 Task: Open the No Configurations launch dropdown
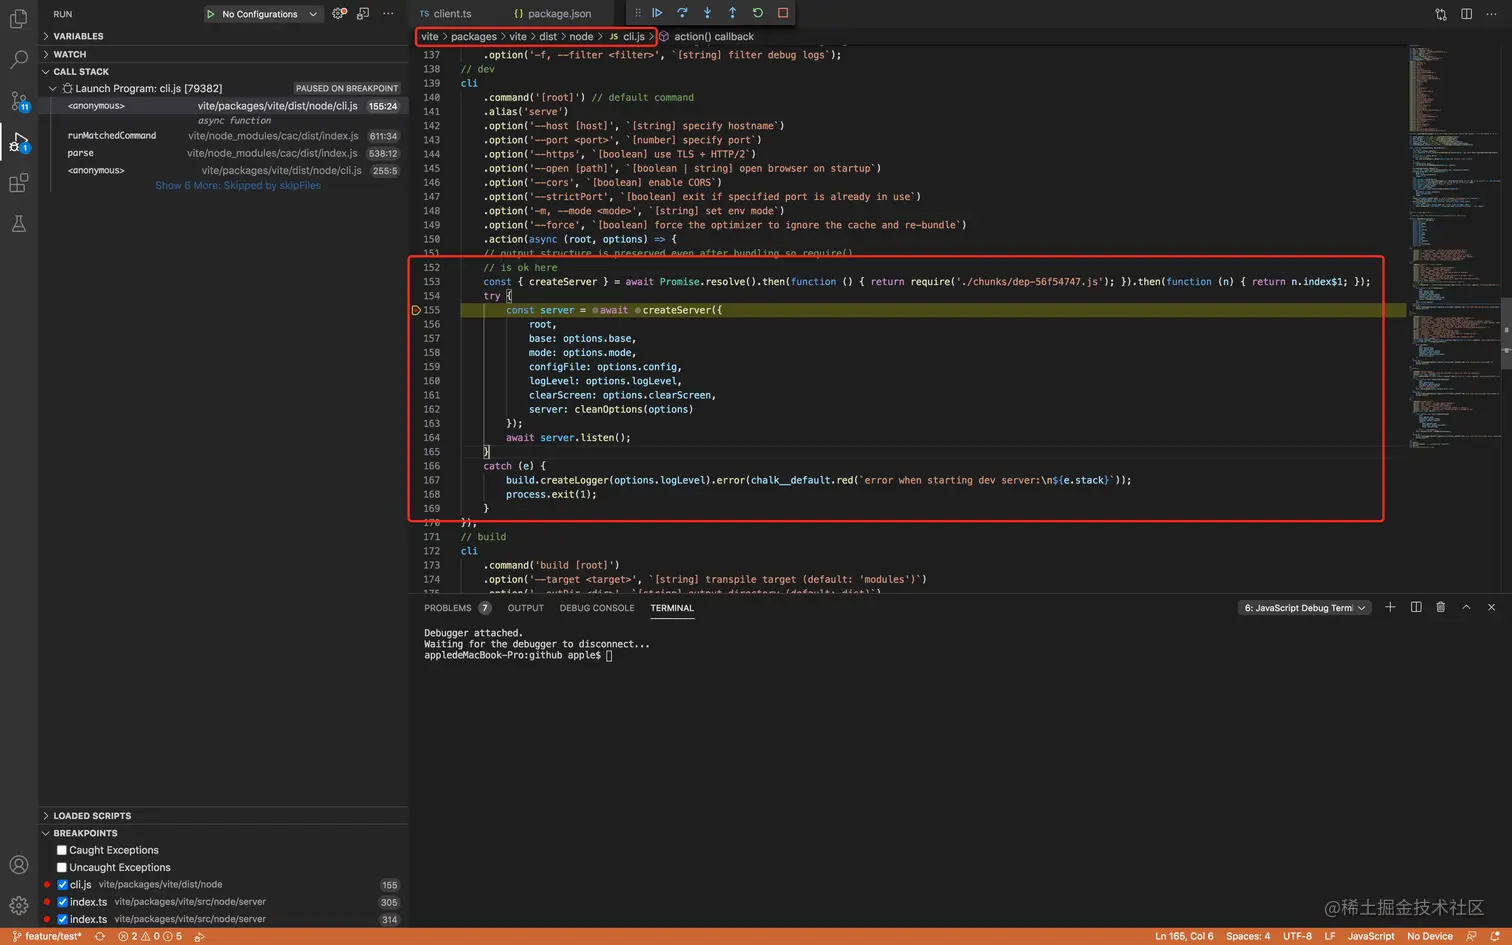(x=262, y=14)
